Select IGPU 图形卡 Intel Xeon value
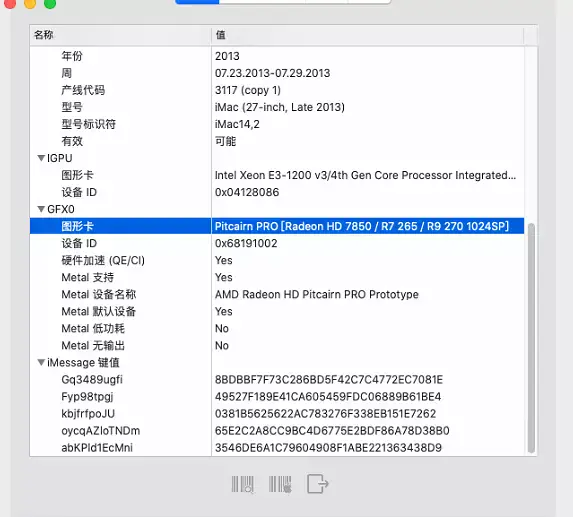This screenshot has height=517, width=573. [365, 175]
